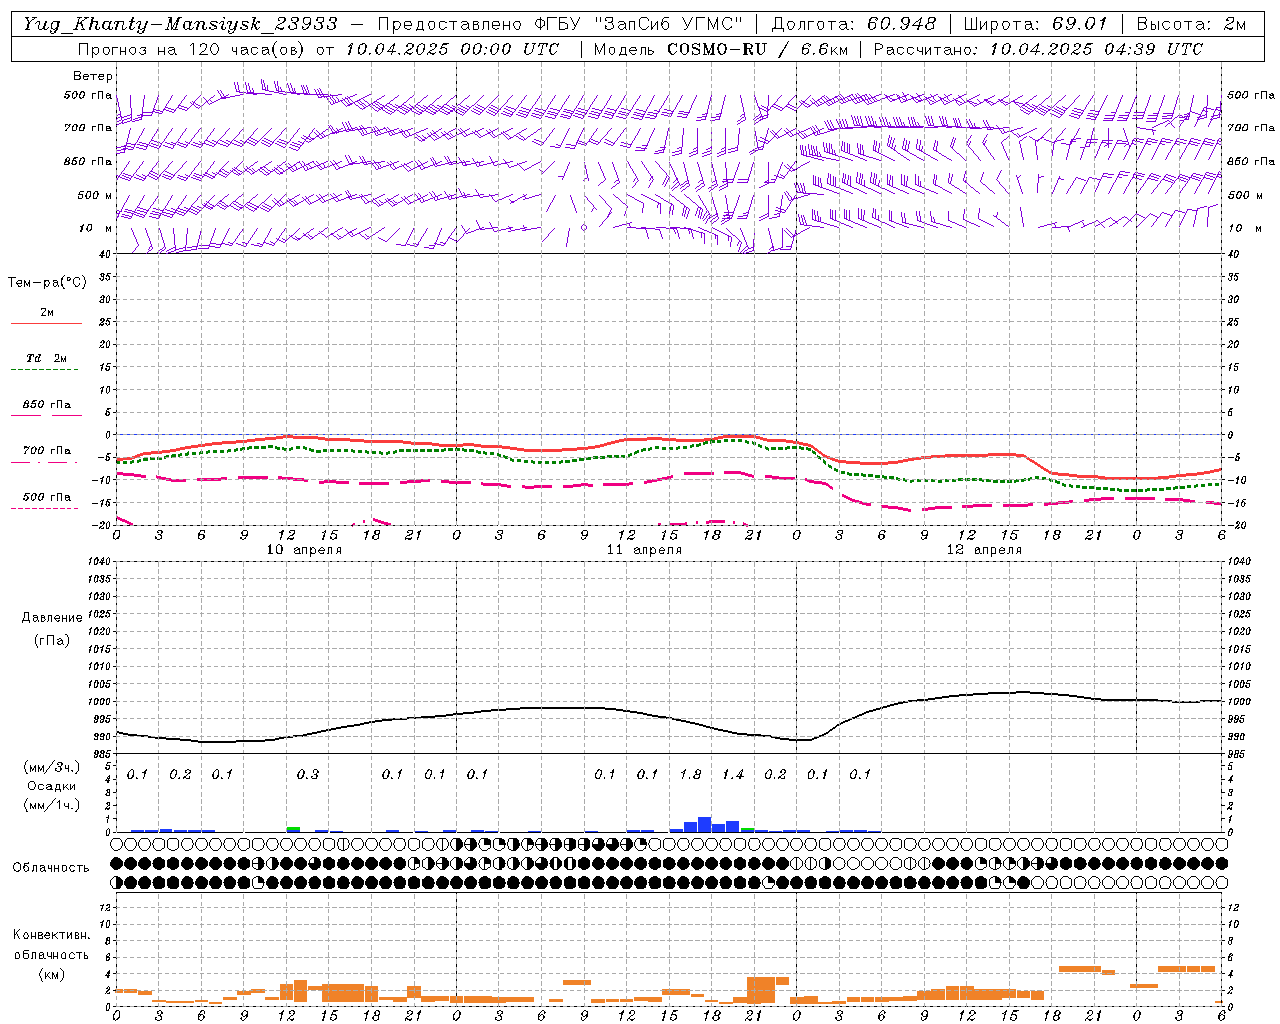Viewport: 1280px width, 1024px height.
Task: Click the 11 апреля date label
Action: point(644,550)
